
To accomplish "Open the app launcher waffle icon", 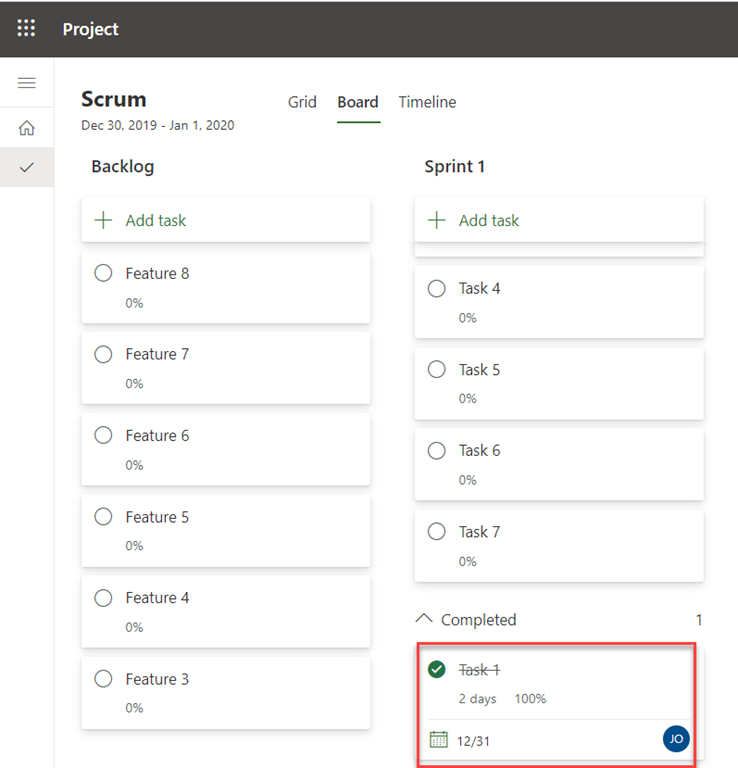I will [x=27, y=28].
